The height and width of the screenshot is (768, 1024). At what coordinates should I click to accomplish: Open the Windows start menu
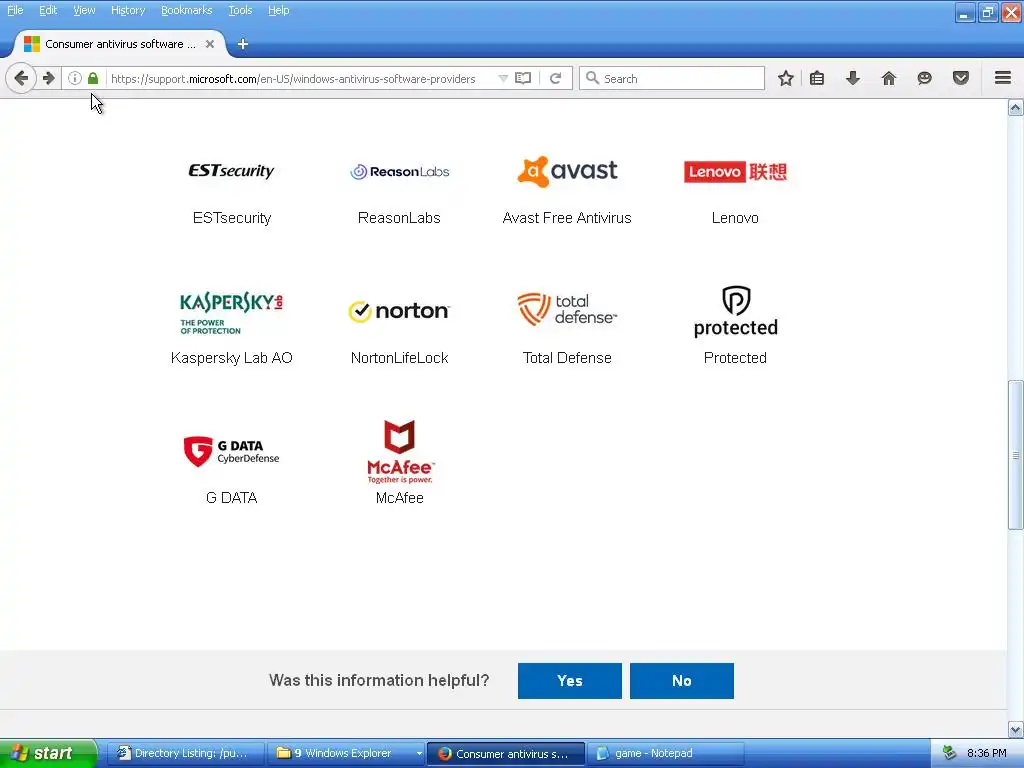48,753
